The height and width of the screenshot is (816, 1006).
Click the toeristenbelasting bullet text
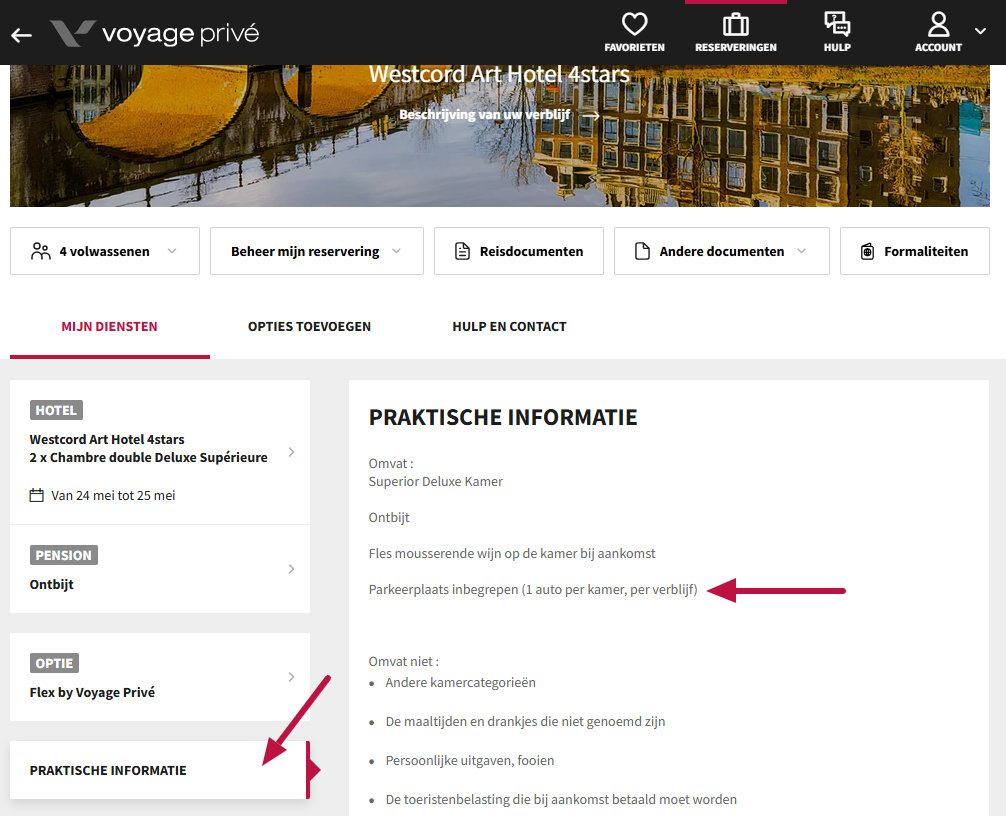pos(561,800)
